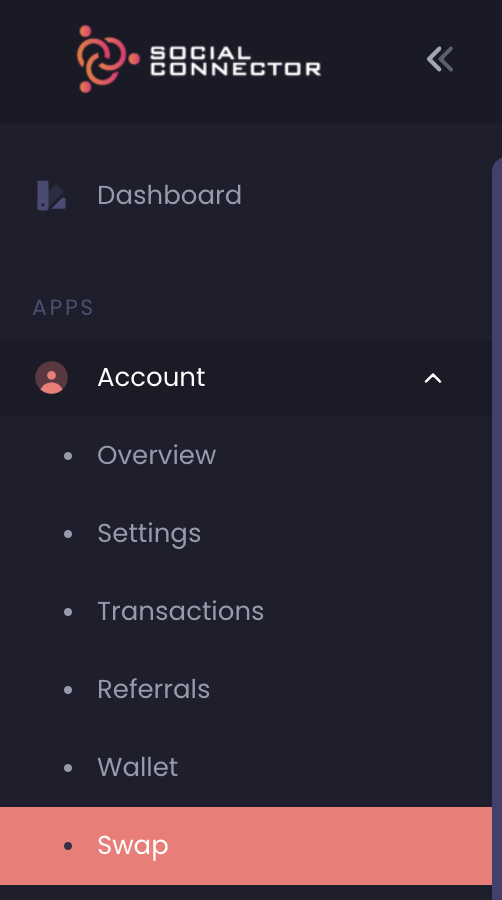Click the Dashboard palette icon

(52, 195)
